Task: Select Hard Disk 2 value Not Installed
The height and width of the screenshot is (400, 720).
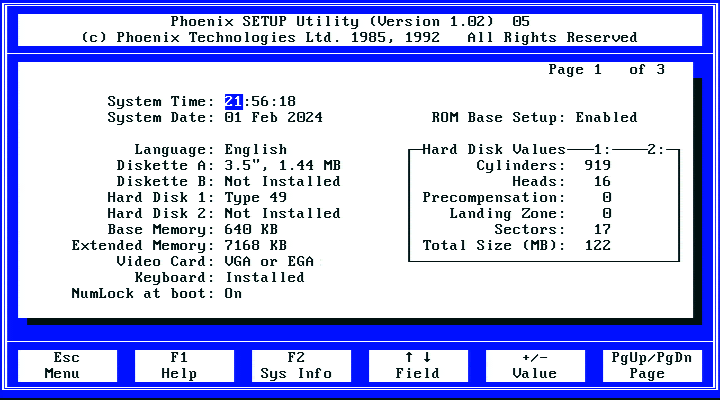Action: pos(282,214)
